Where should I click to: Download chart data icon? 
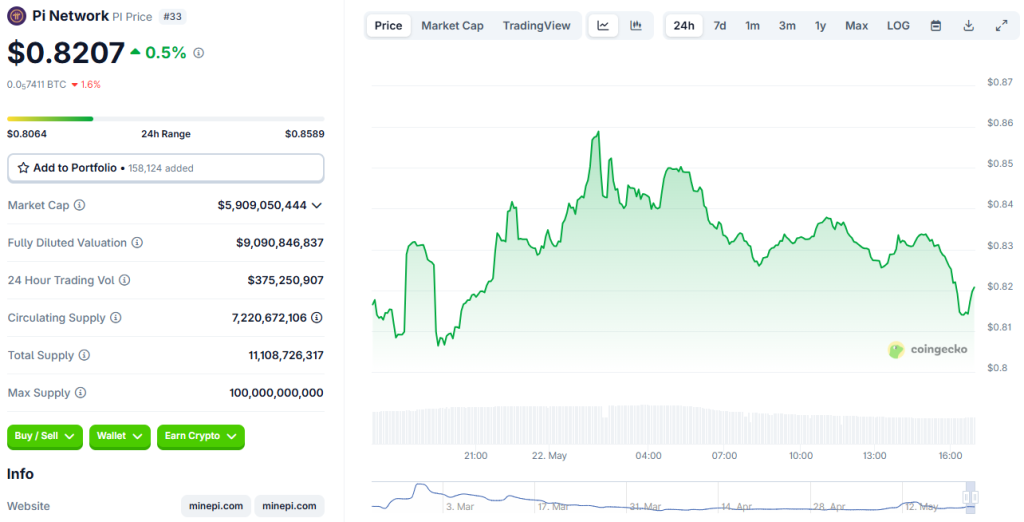(x=968, y=26)
